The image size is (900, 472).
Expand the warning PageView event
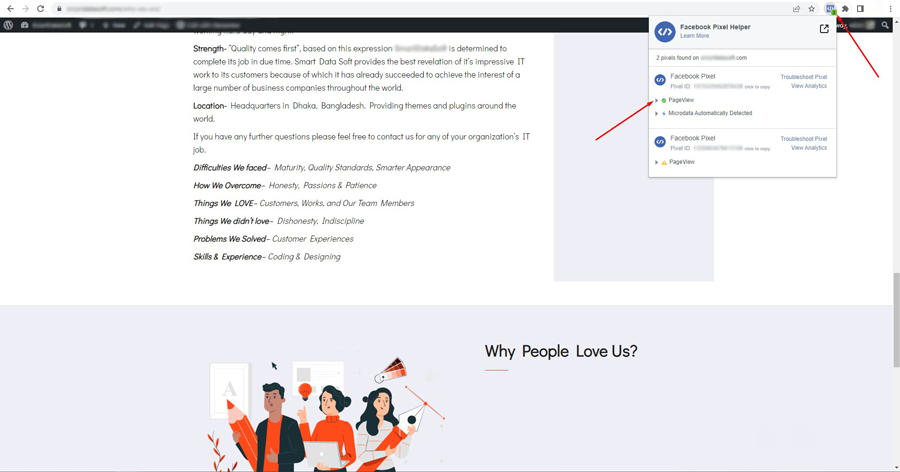pos(657,163)
